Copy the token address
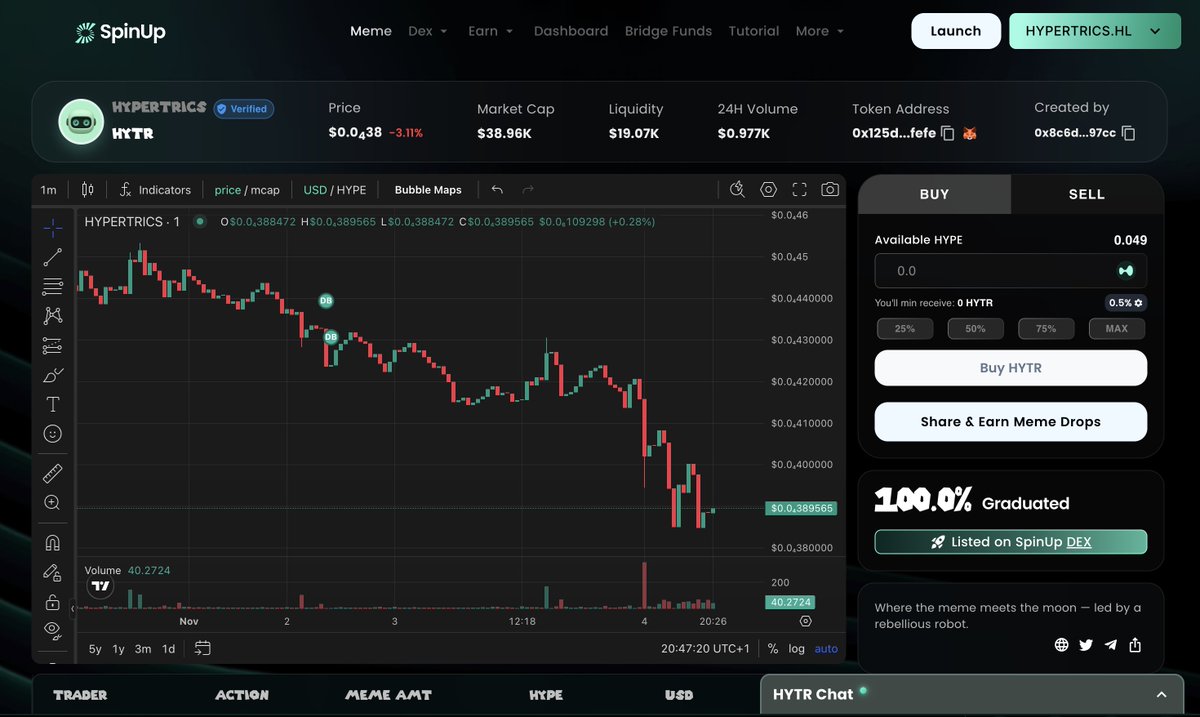The image size is (1200, 717). [x=948, y=133]
